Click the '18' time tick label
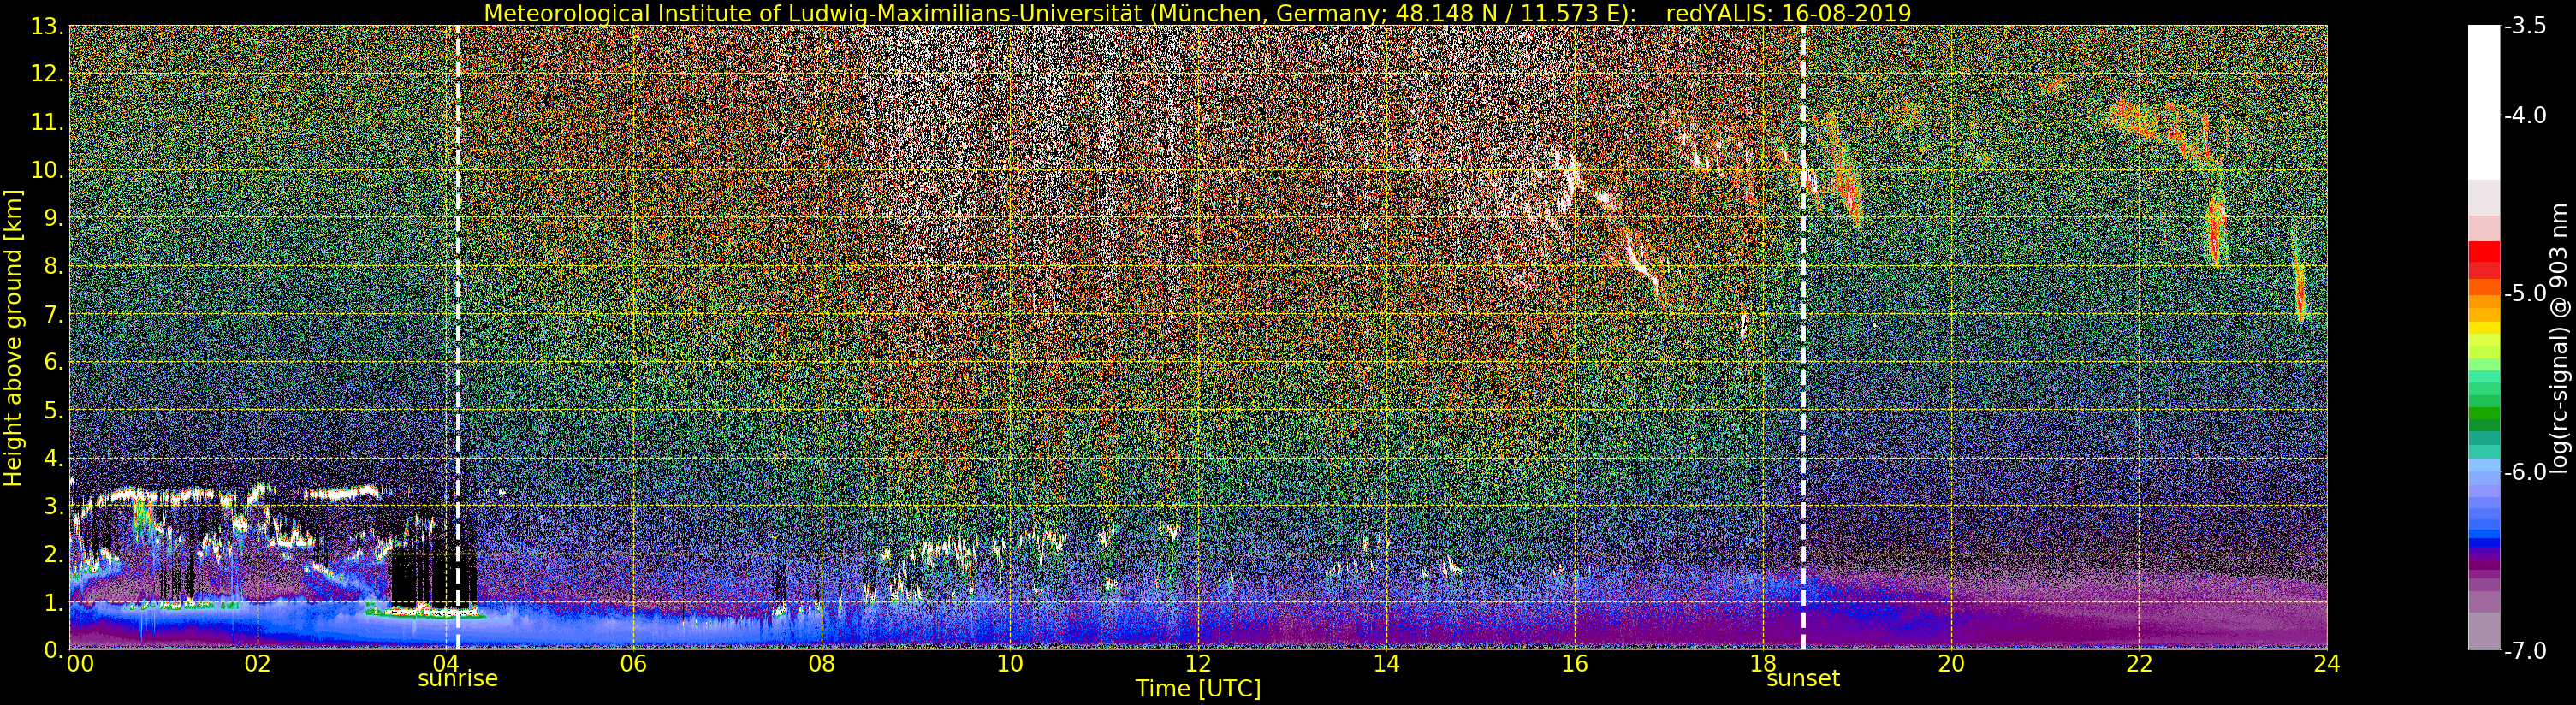Image resolution: width=2576 pixels, height=705 pixels. pos(1762,664)
